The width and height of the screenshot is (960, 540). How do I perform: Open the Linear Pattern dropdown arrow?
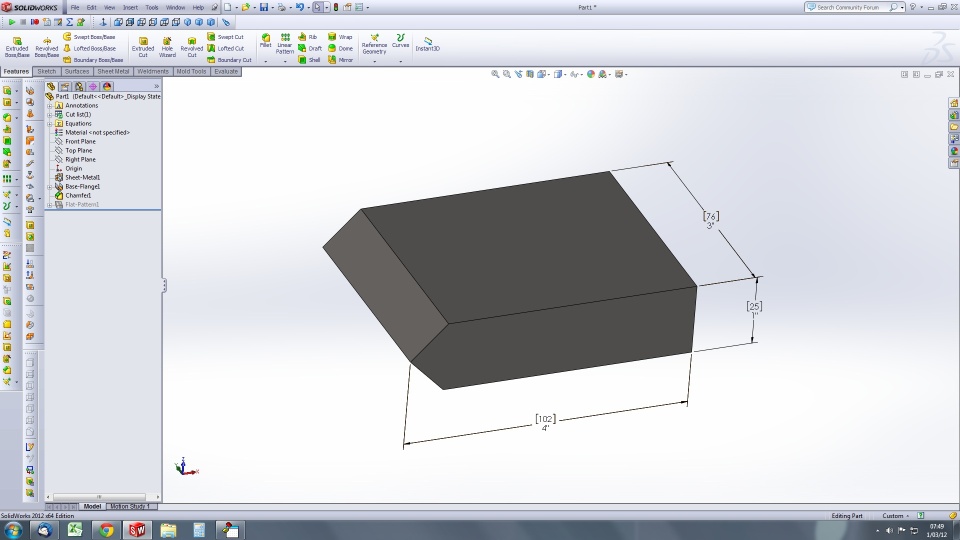click(x=285, y=61)
